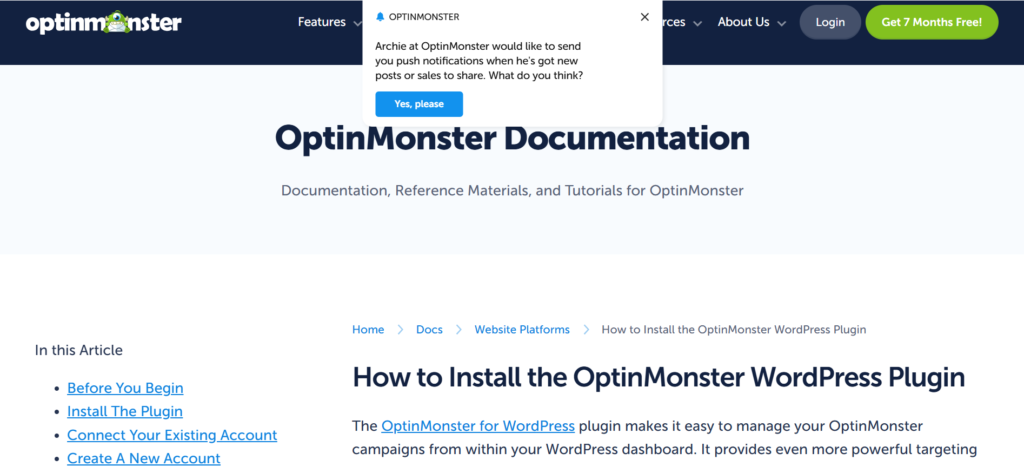Click Get 7 Months Free! button
1024x466 pixels.
pyautogui.click(x=931, y=22)
